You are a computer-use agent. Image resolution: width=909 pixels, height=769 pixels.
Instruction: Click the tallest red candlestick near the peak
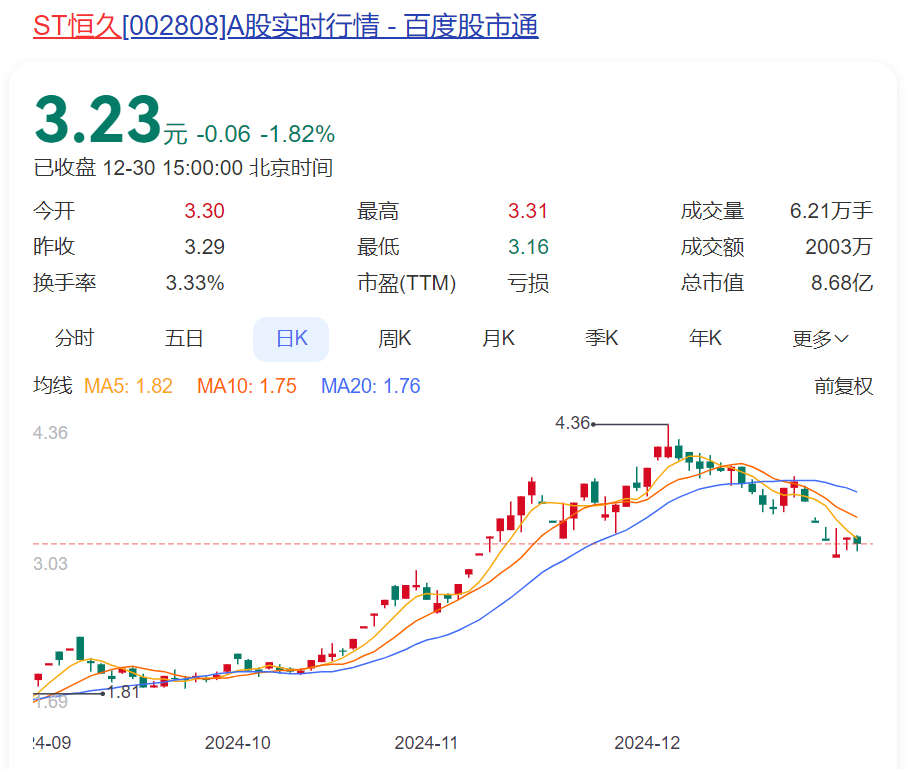667,450
